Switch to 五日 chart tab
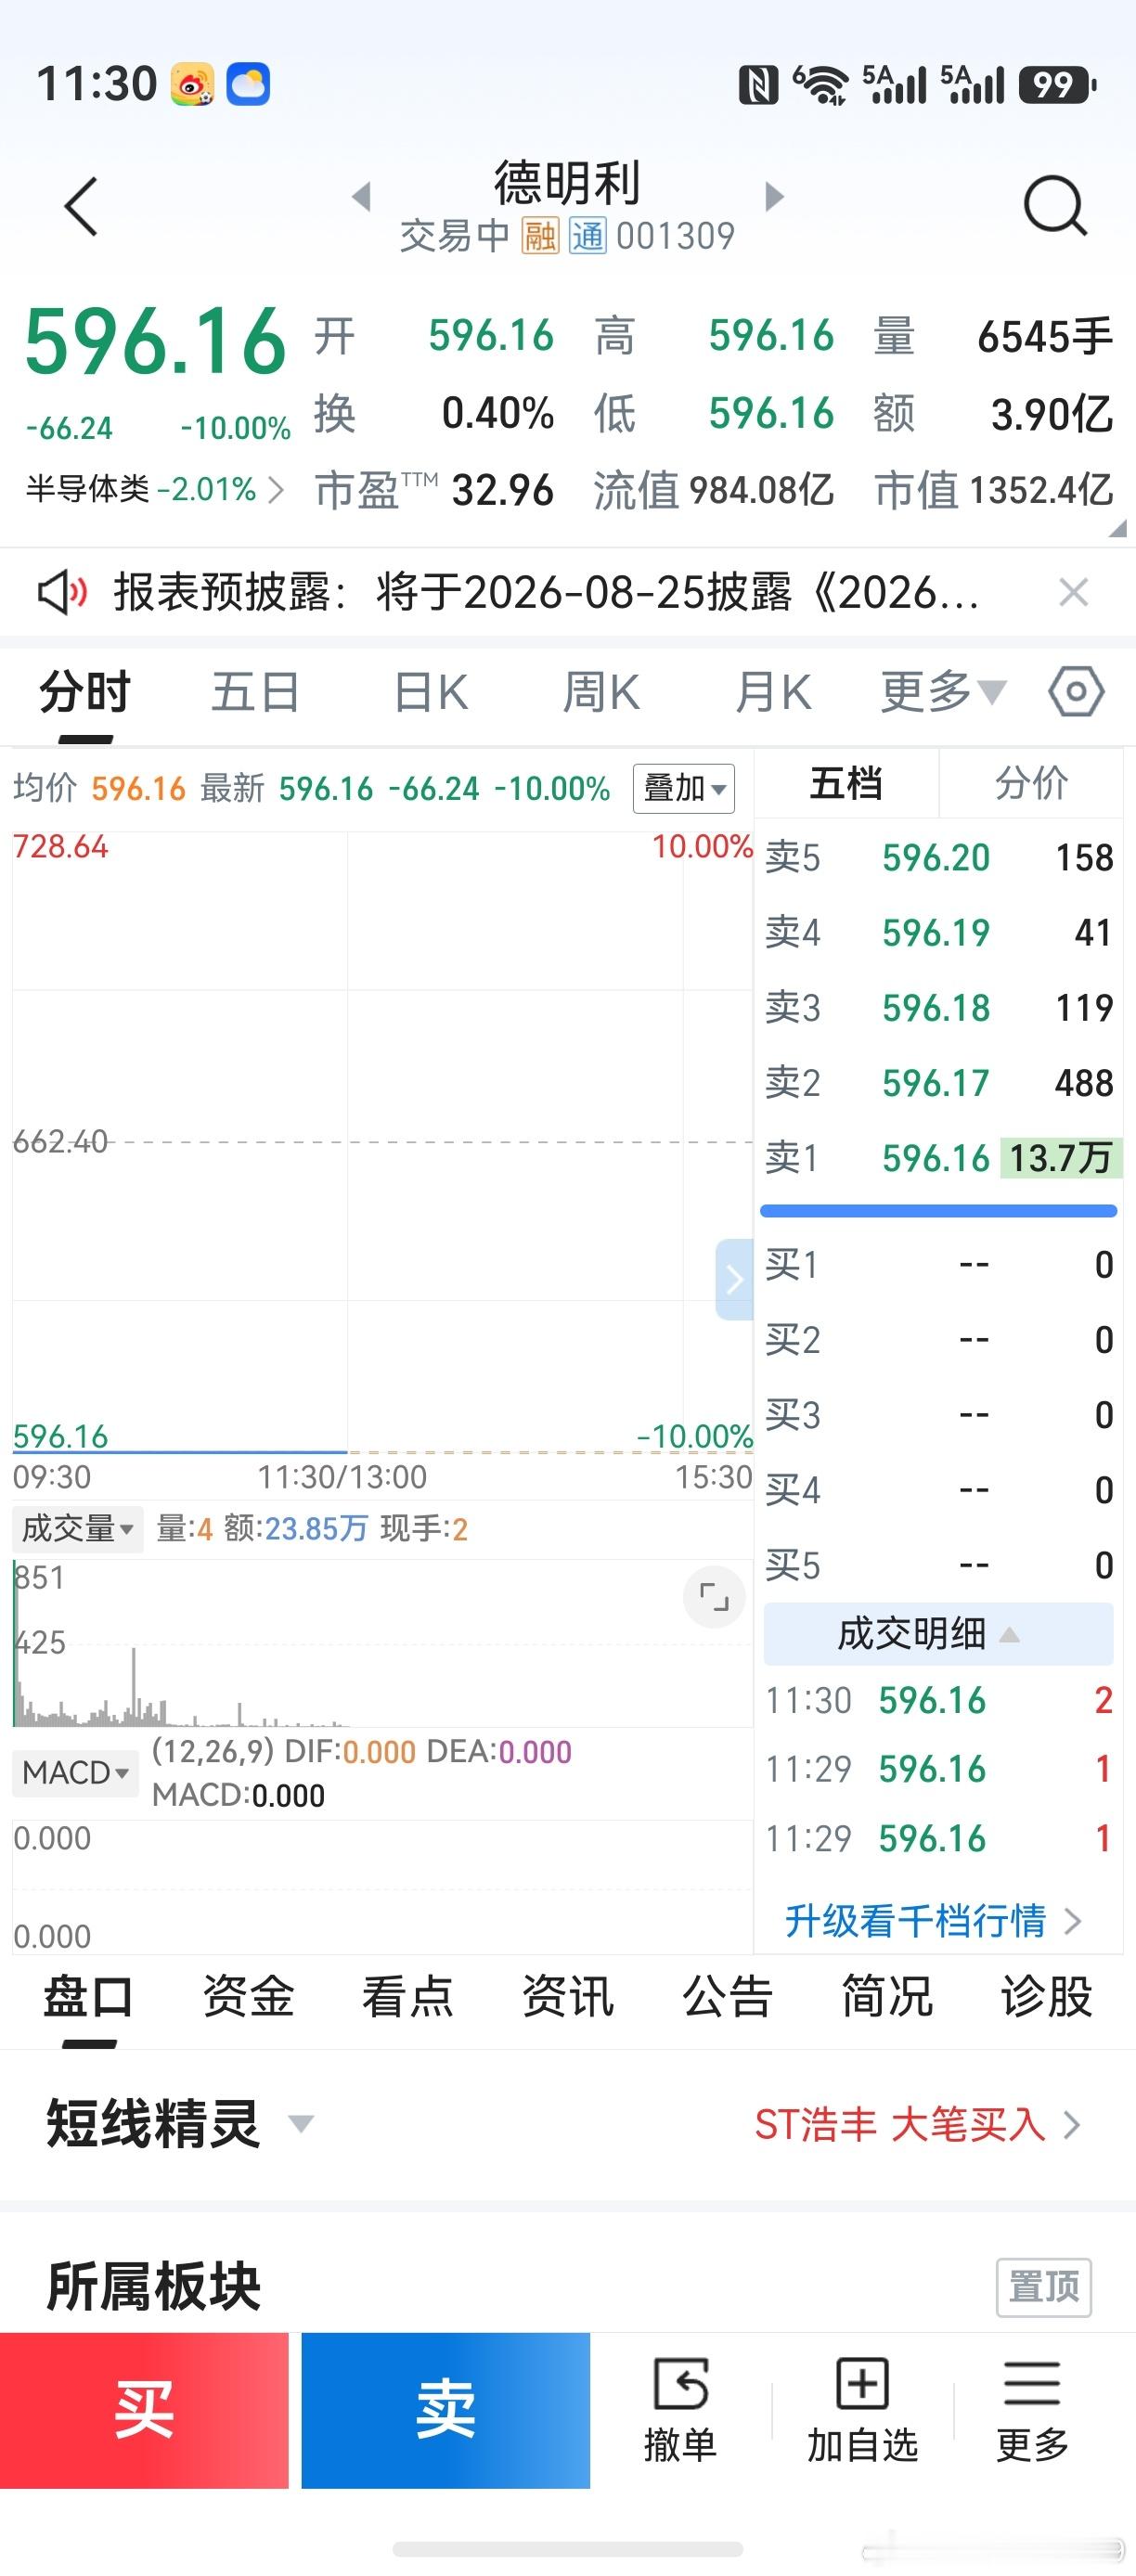 tap(256, 691)
